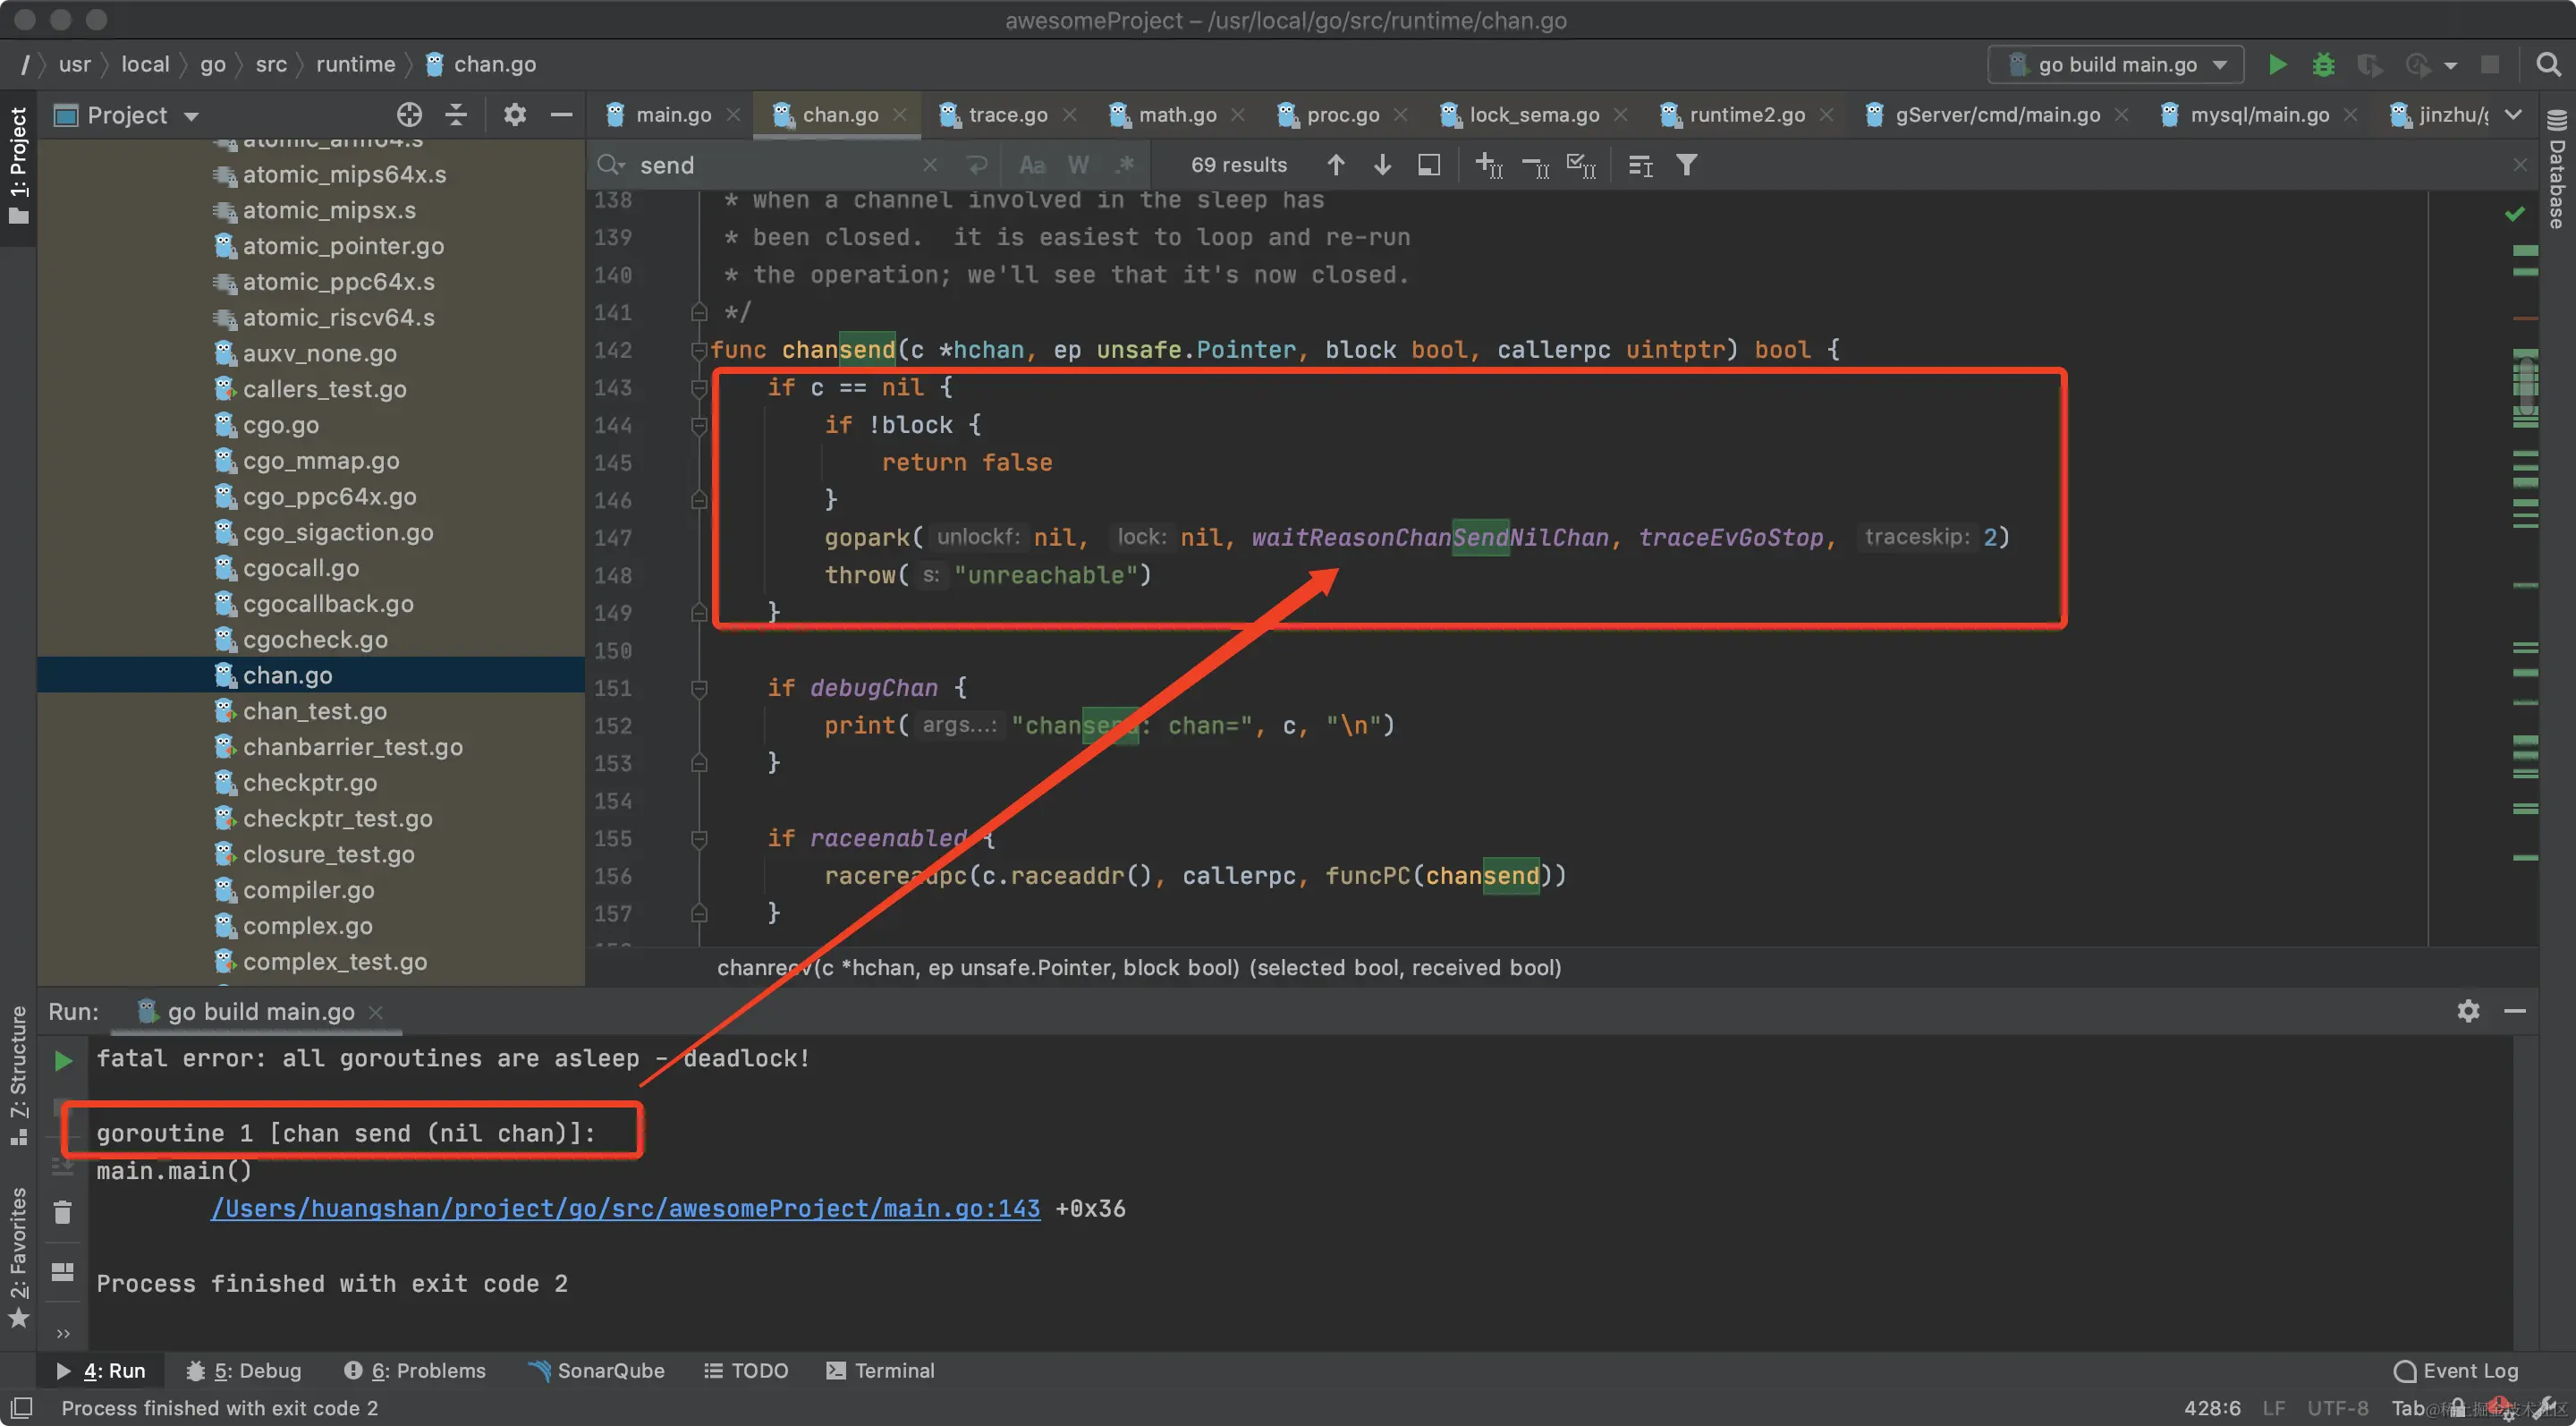Clear run console with trash icon
This screenshot has height=1426, width=2576.
point(63,1213)
